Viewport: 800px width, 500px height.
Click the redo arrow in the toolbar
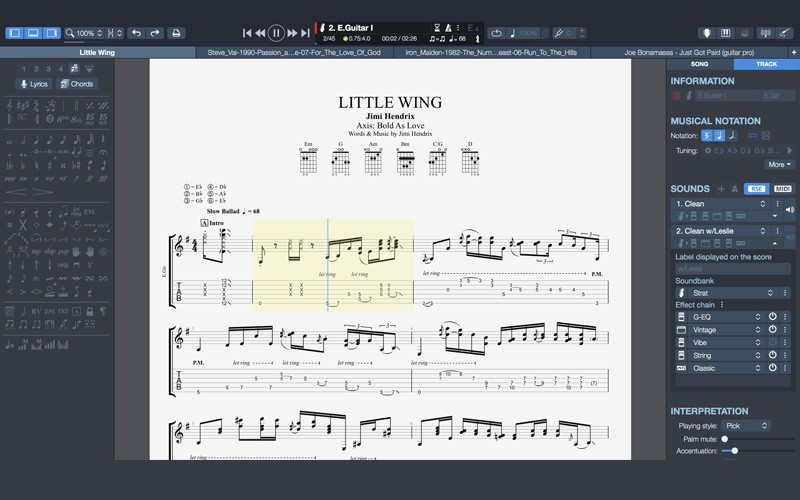155,33
